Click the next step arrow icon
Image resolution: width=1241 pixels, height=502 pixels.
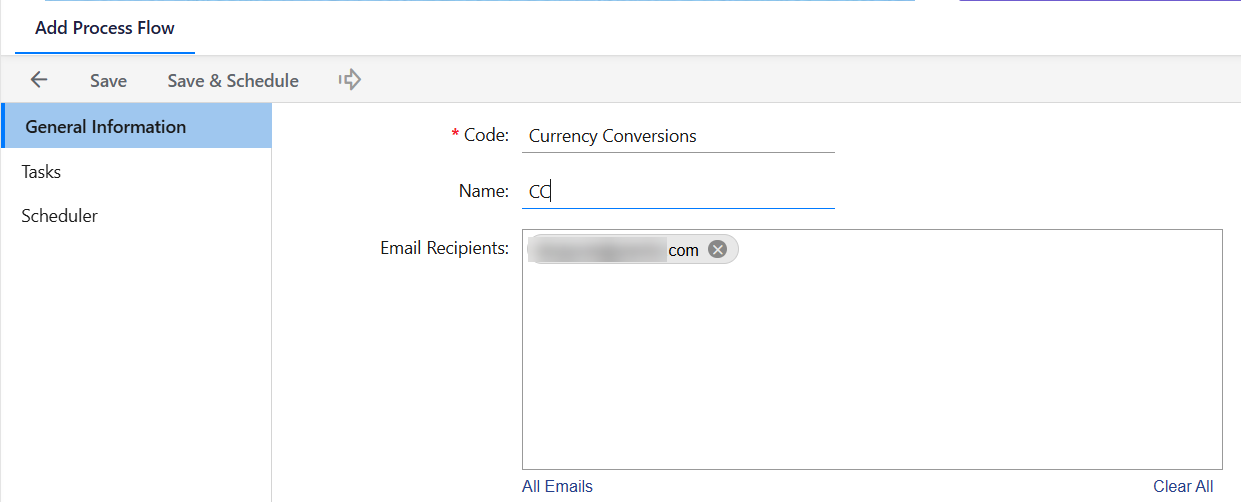tap(349, 80)
